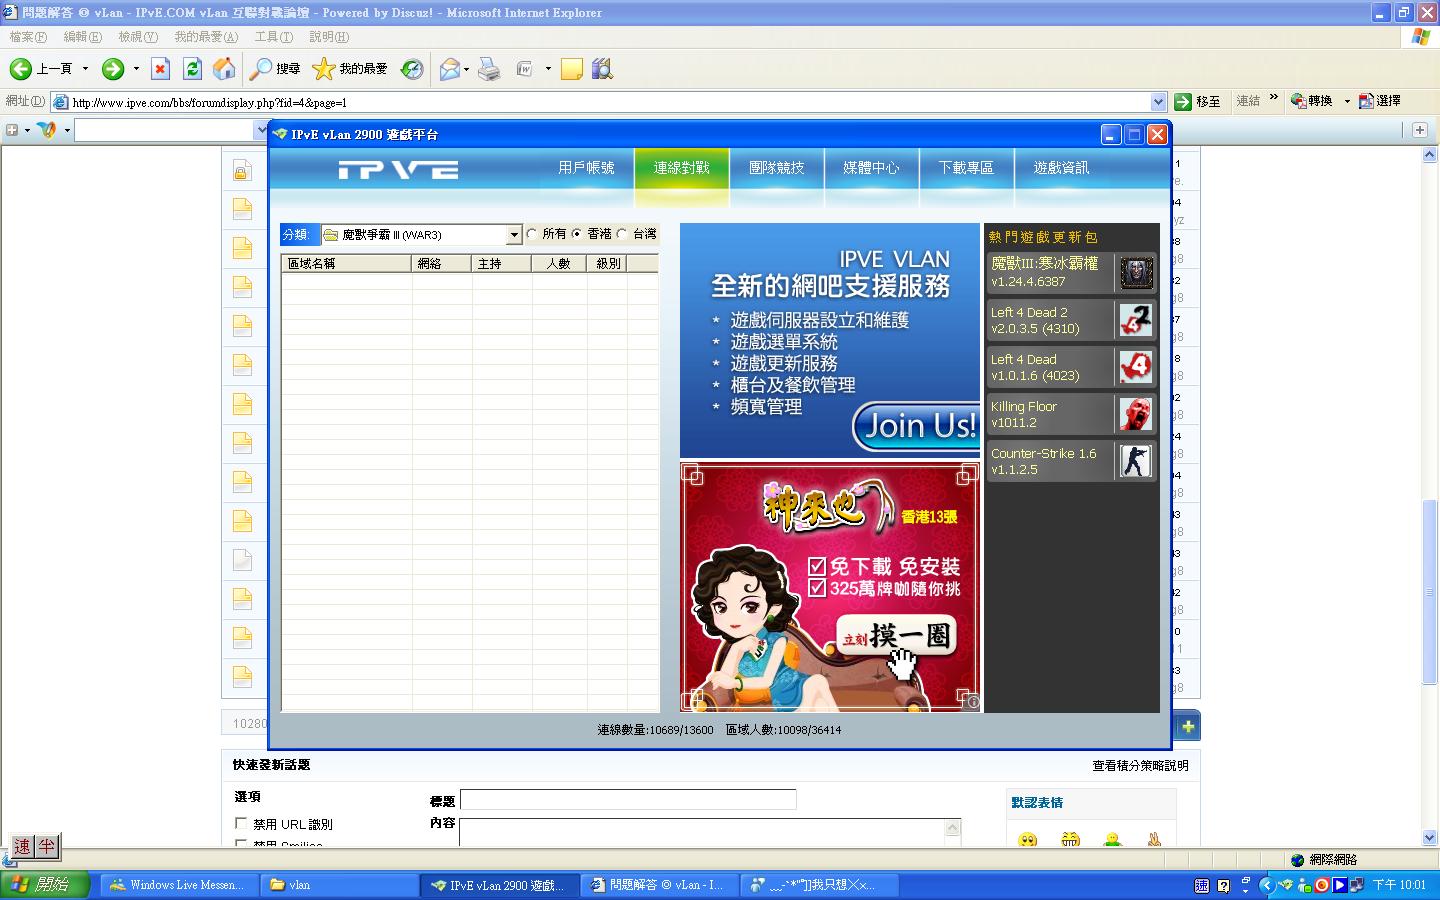Go to the IE home page icon
1440x900 pixels.
(225, 68)
